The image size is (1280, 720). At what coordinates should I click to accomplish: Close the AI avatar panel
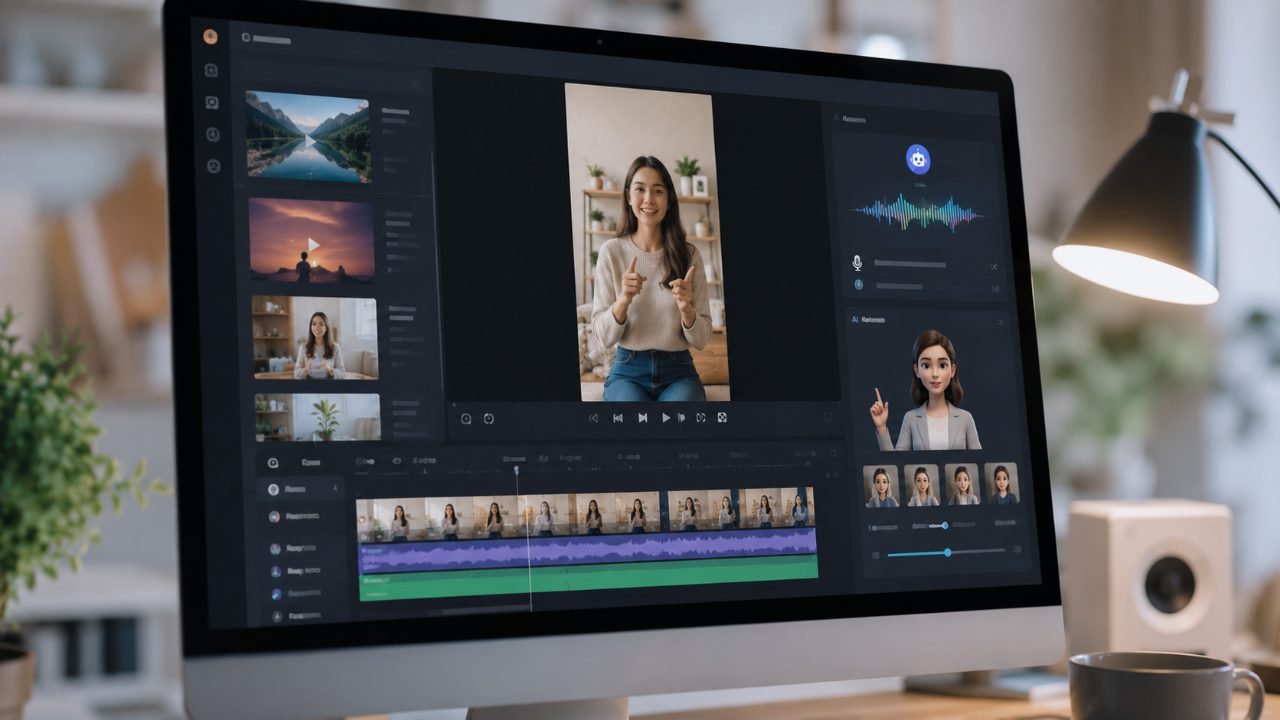1001,322
